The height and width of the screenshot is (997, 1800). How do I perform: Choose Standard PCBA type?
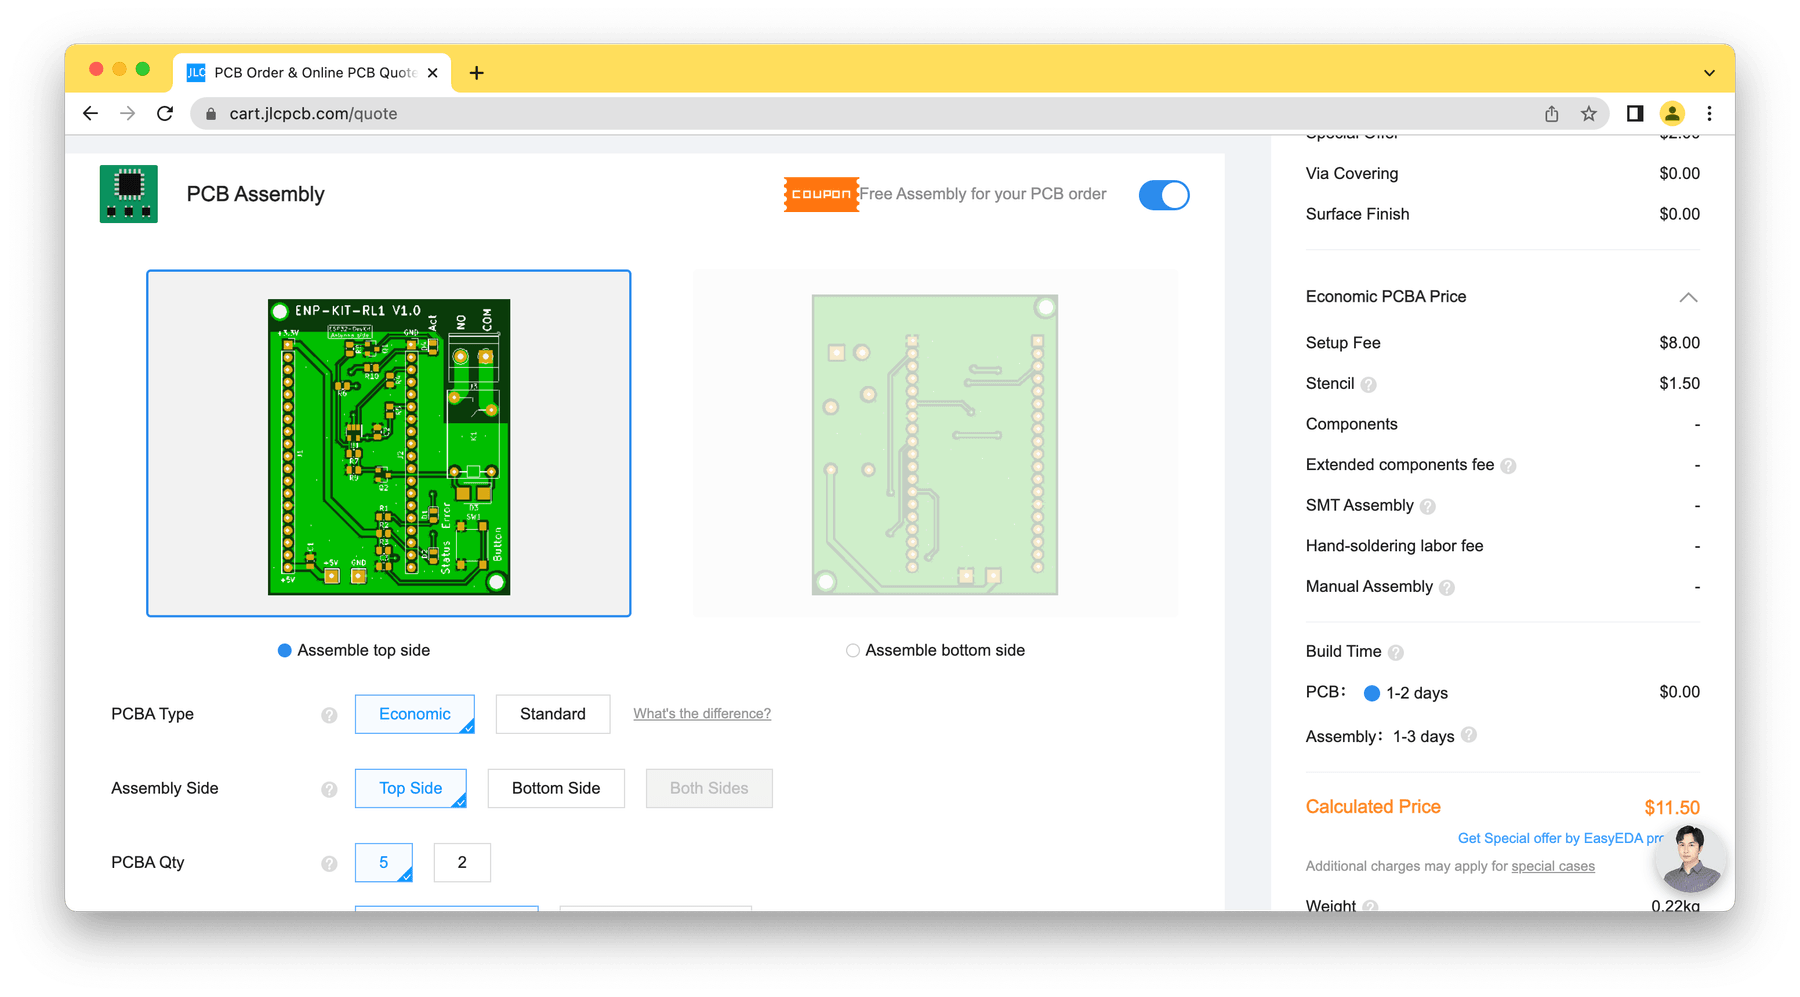coord(552,714)
